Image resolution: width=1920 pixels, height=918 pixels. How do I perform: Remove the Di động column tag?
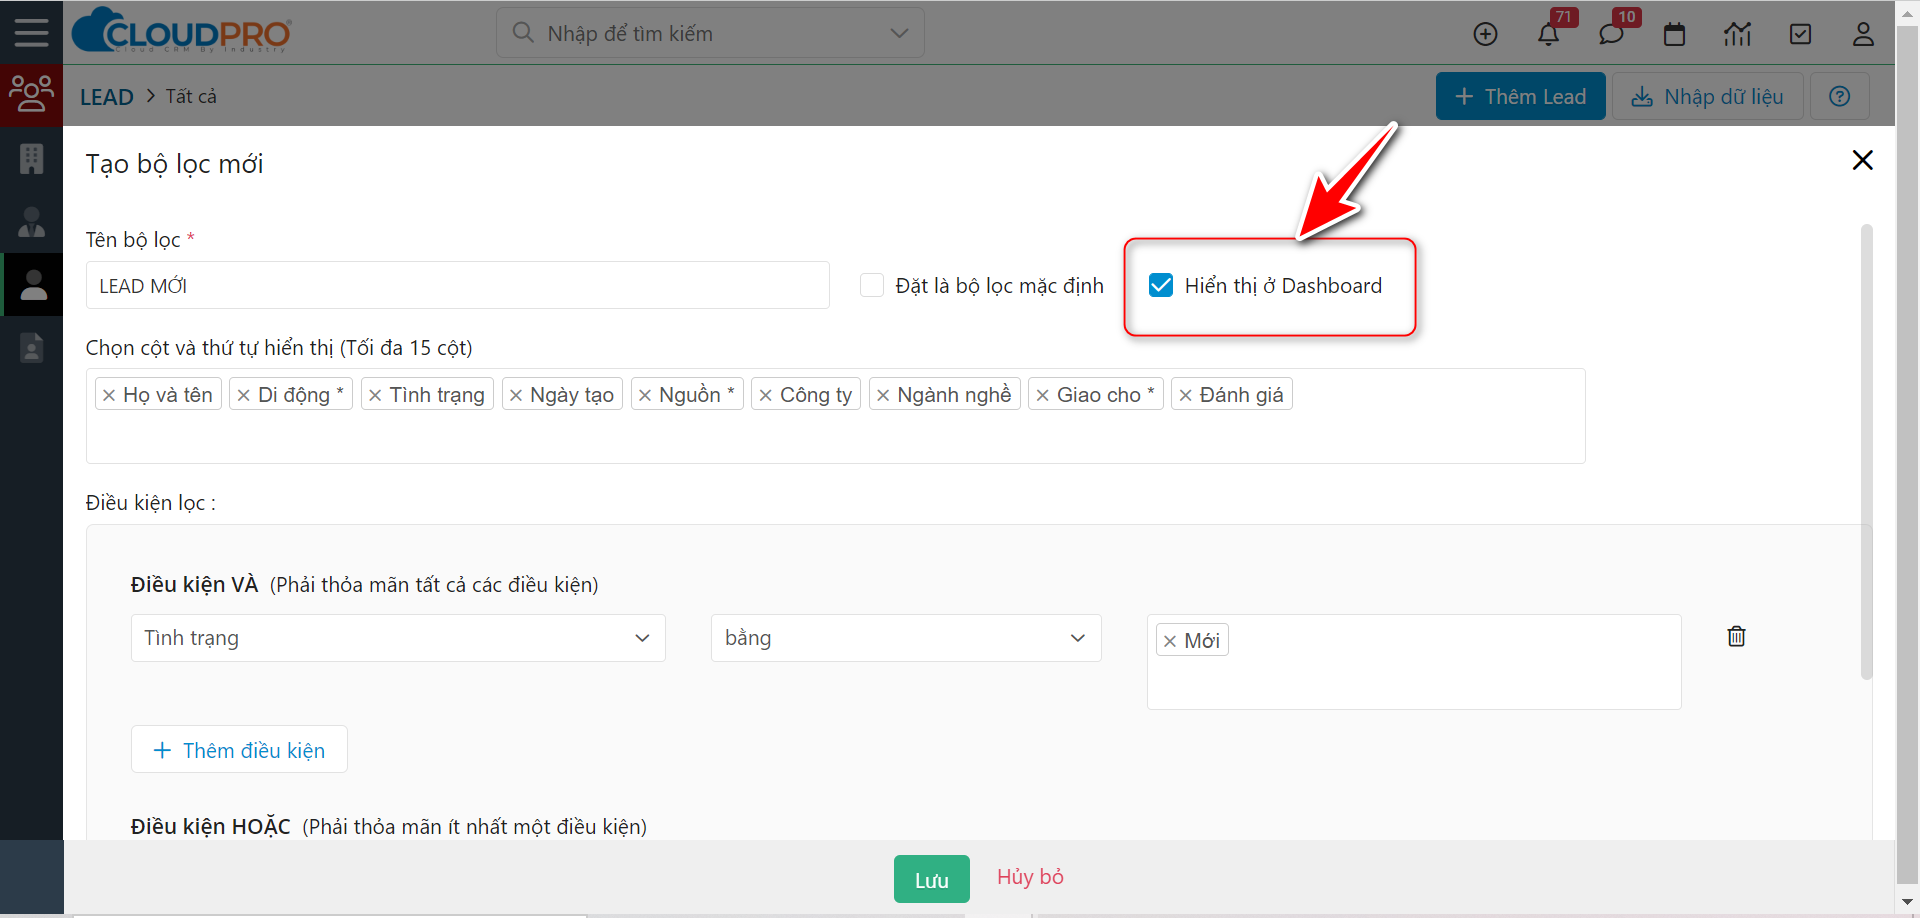click(x=243, y=395)
